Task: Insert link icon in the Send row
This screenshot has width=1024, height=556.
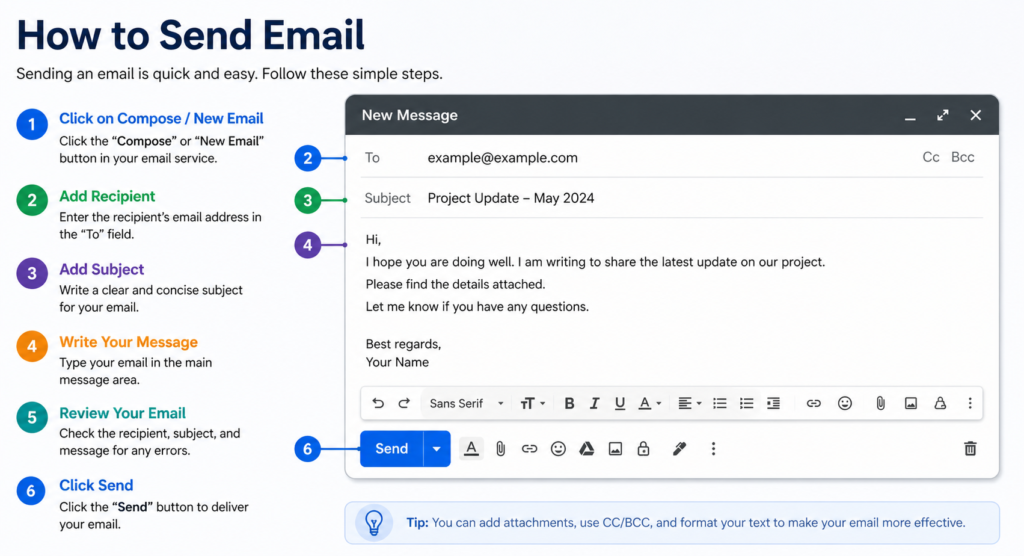Action: pos(529,449)
